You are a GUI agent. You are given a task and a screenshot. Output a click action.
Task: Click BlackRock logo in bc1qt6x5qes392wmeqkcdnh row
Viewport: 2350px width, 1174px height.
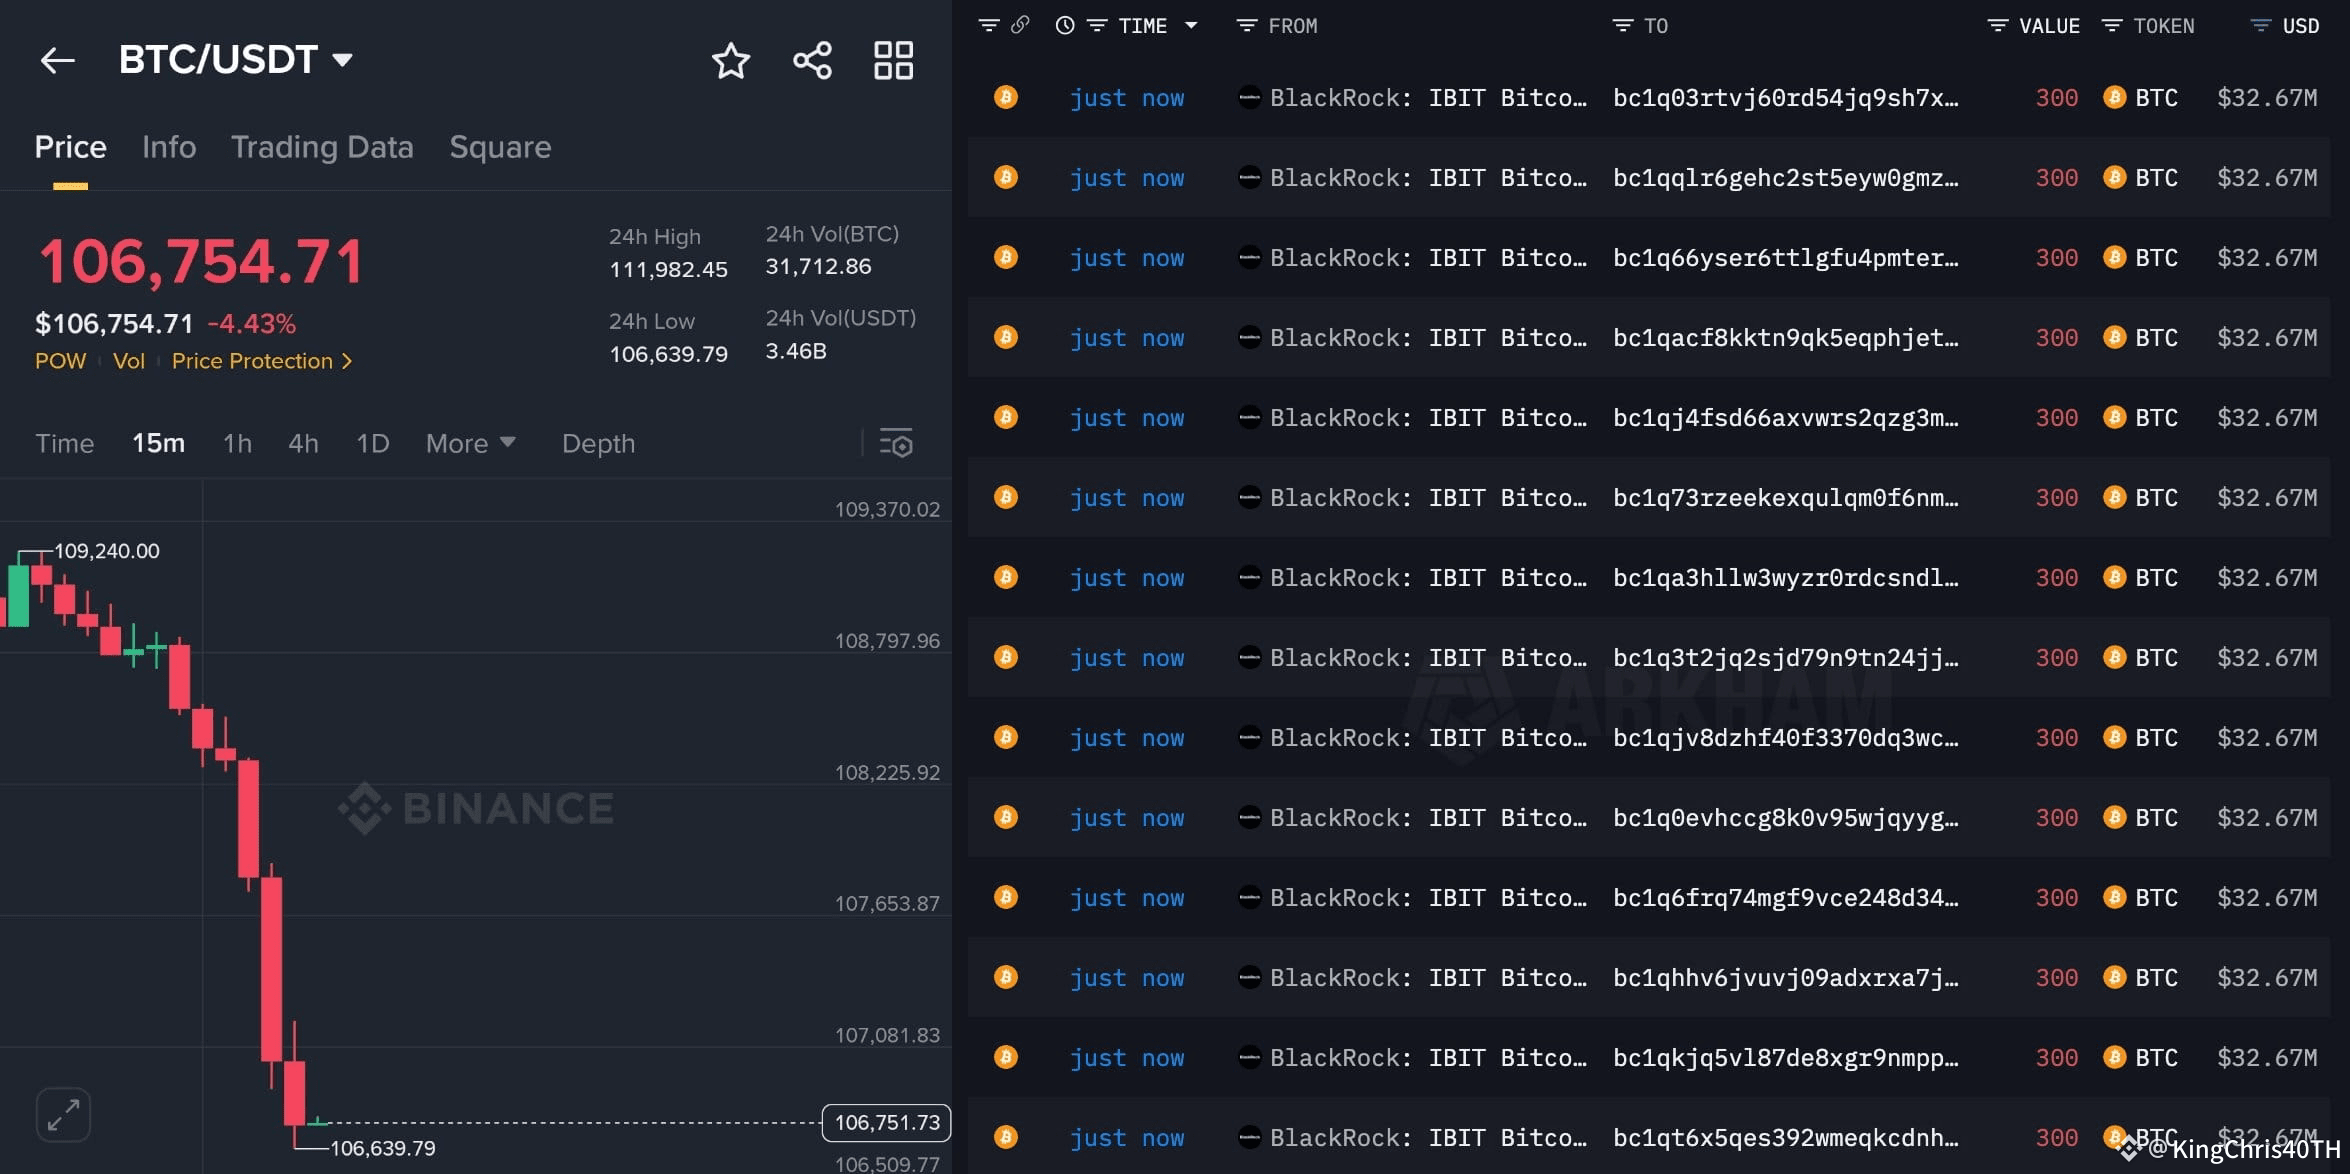pos(1249,1137)
